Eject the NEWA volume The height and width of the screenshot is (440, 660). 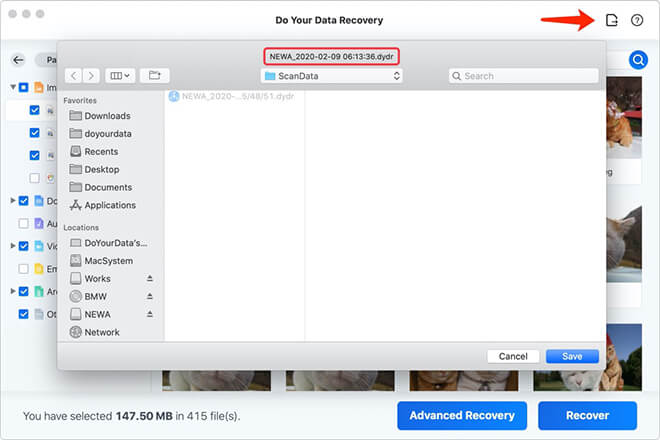coord(150,314)
